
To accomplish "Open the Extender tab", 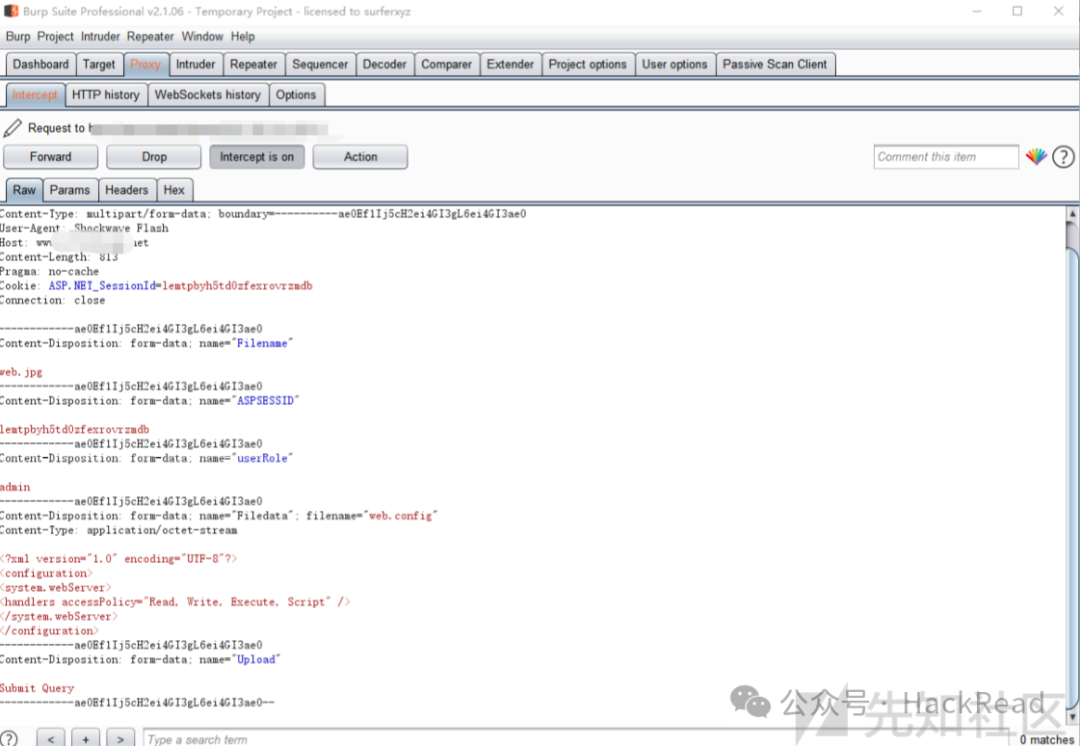I will click(510, 64).
